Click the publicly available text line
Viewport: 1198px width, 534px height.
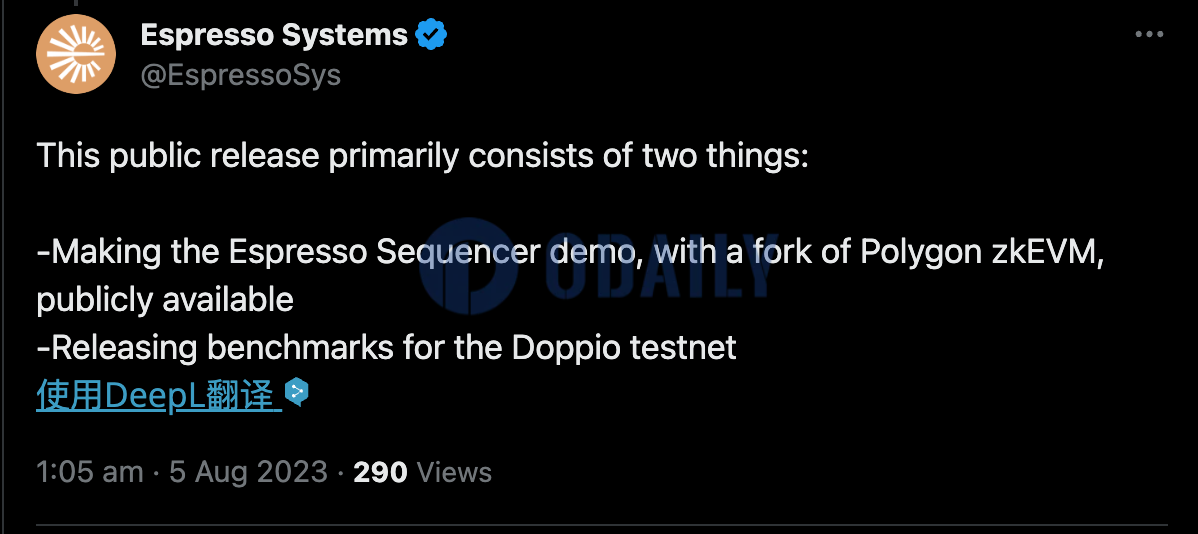click(165, 300)
